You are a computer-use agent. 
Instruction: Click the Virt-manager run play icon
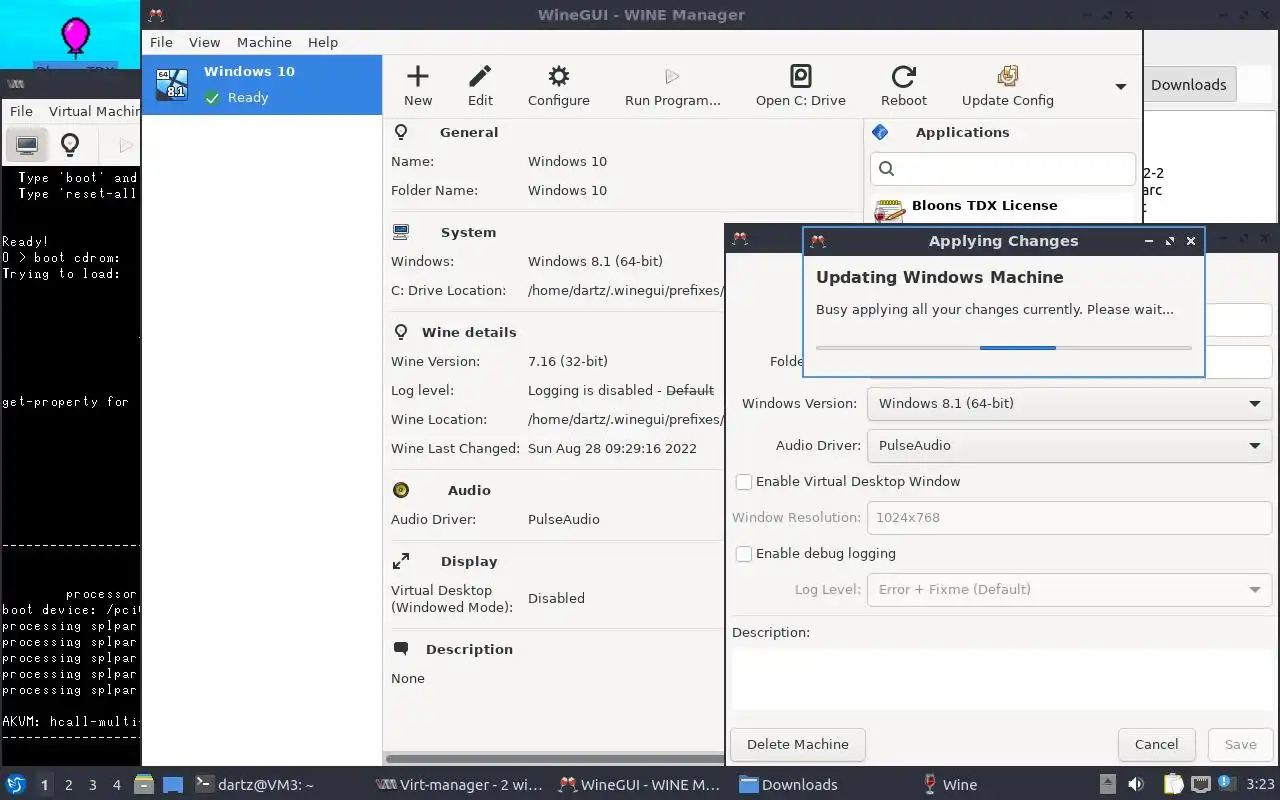click(125, 146)
